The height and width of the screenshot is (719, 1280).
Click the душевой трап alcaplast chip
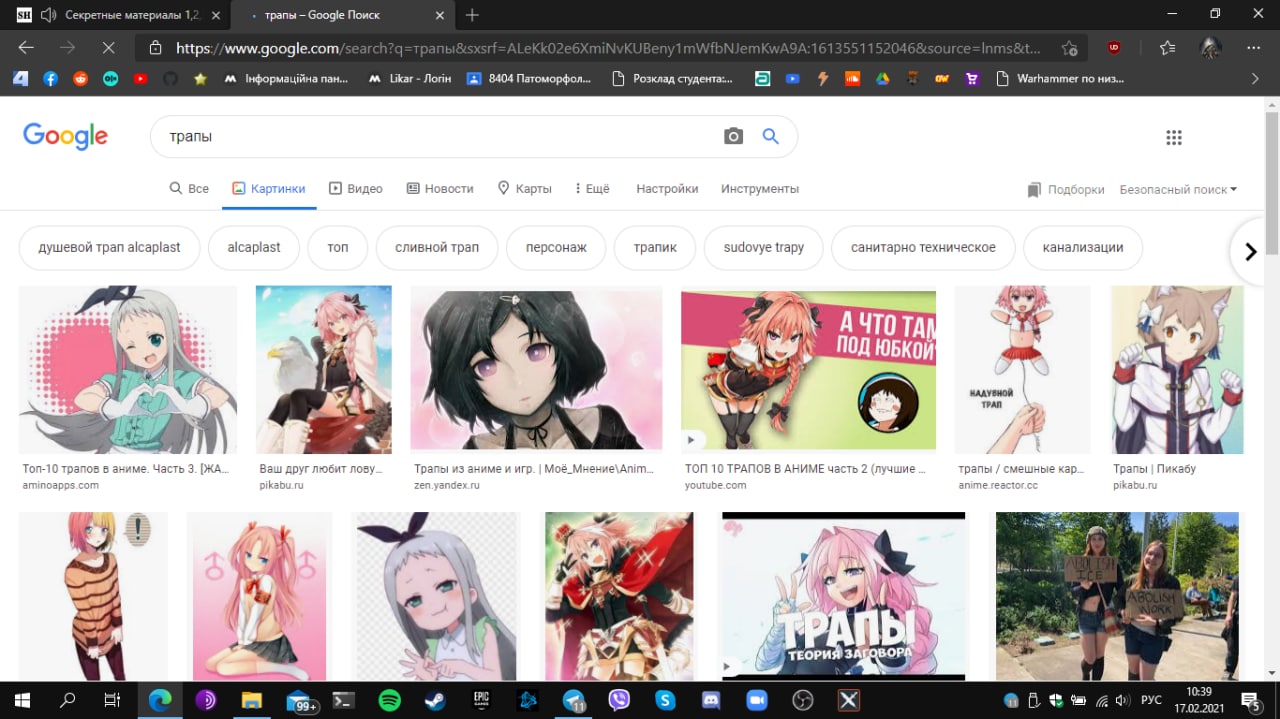click(109, 248)
